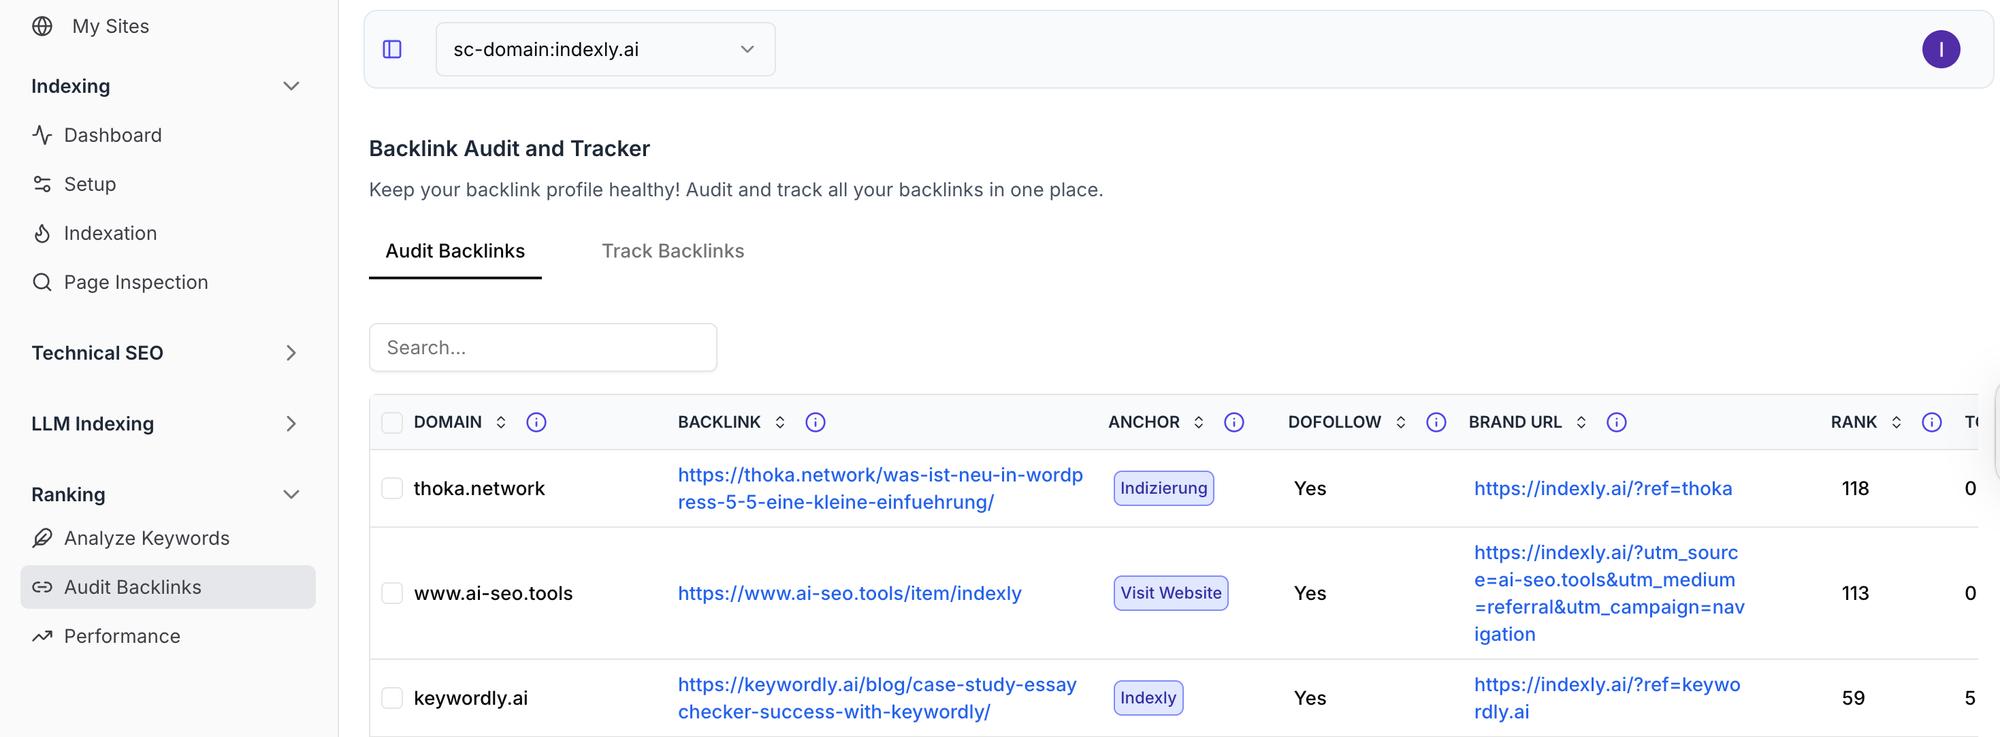This screenshot has height=737, width=2000.
Task: Sort by the RANK column arrows
Action: [1896, 422]
